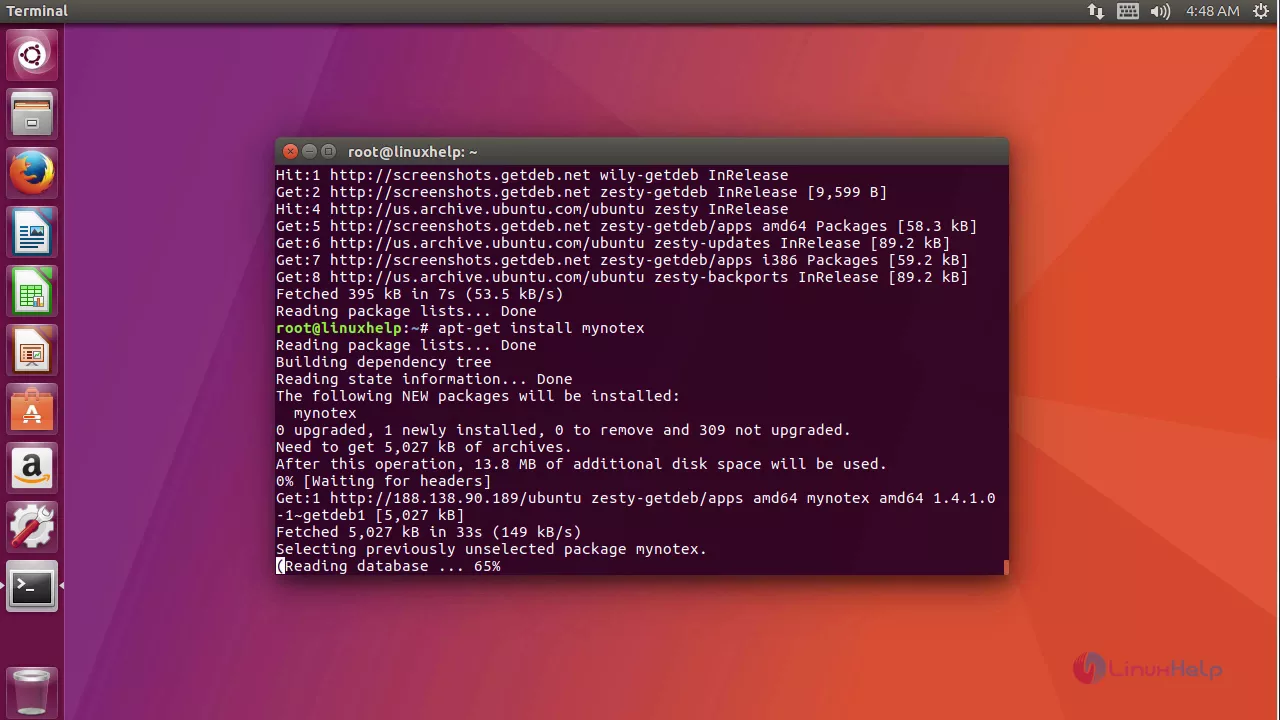The width and height of the screenshot is (1280, 720).
Task: Click Hit:1 wily-getdeb InRelease line
Action: 532,175
